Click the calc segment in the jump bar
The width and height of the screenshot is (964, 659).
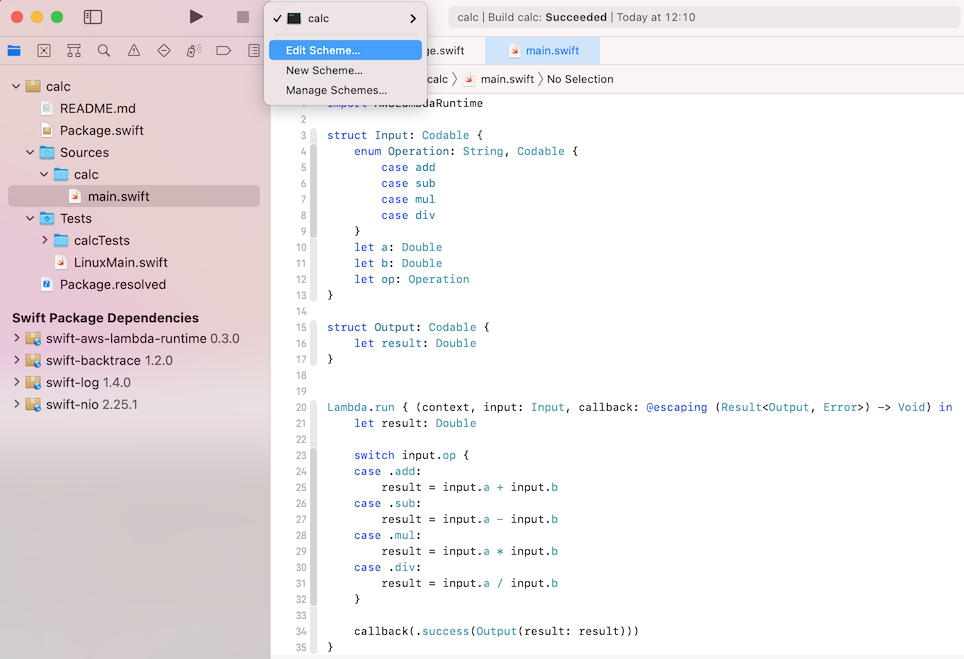tap(437, 79)
